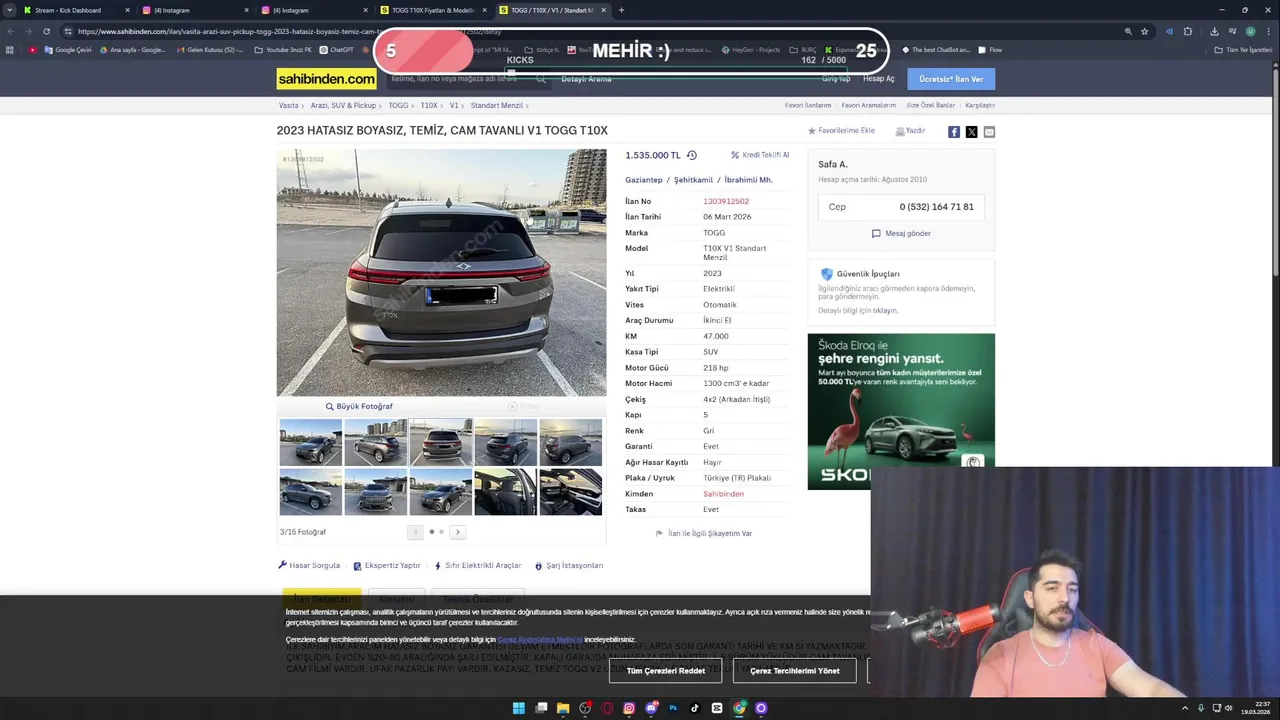Click Şehitkamil district link
This screenshot has width=1280, height=720.
pos(693,180)
